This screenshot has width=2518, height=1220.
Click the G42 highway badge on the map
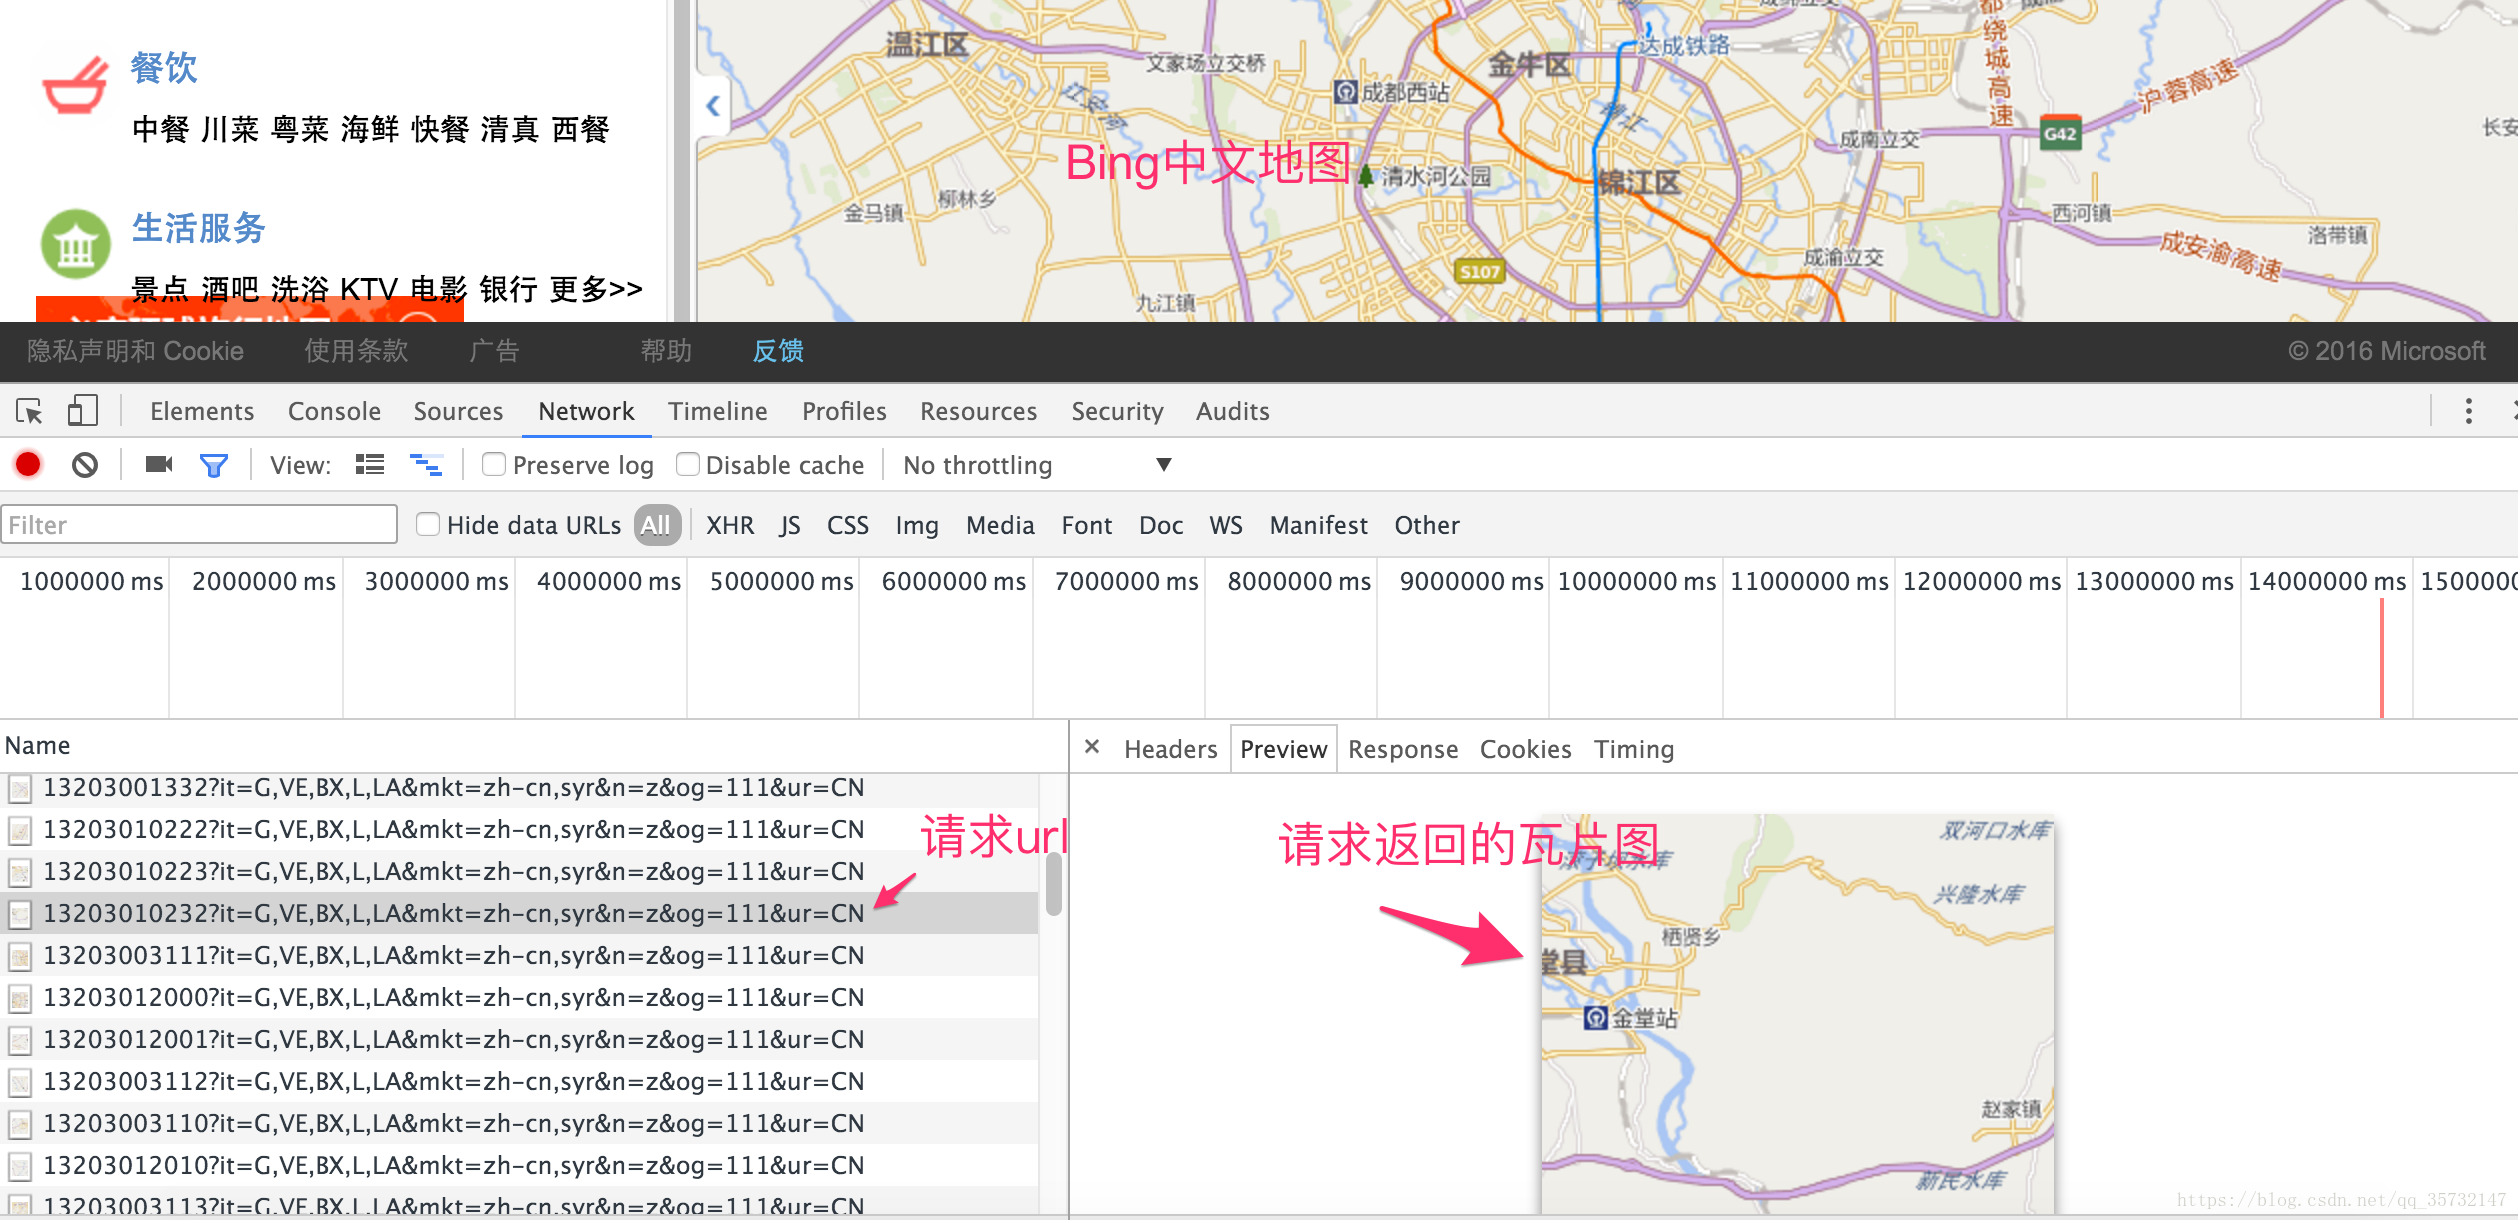click(2060, 133)
